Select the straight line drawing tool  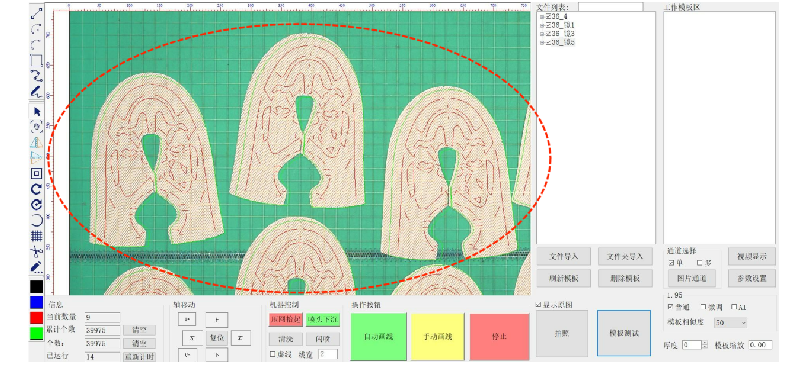click(36, 13)
